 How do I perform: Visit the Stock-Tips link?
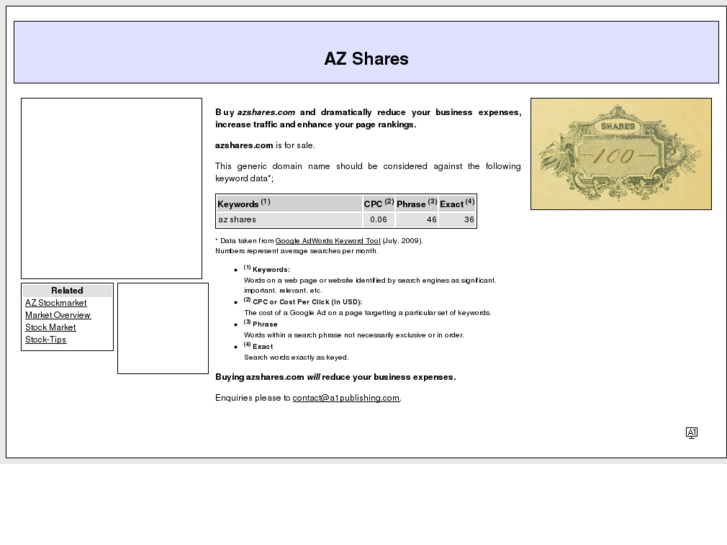click(46, 340)
